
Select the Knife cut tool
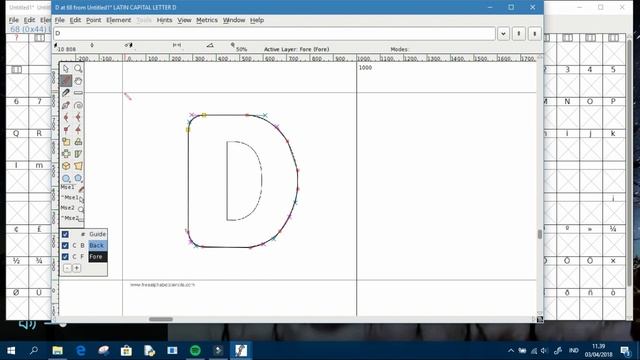coord(66,93)
